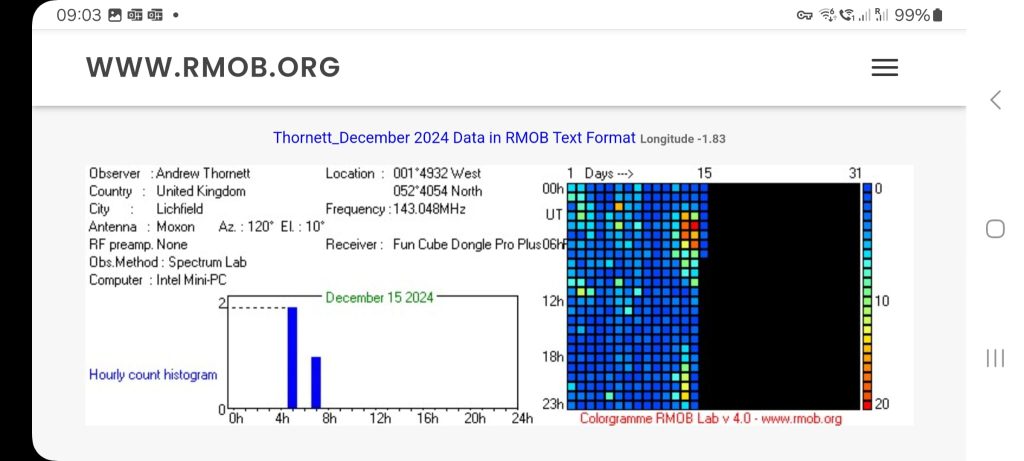Viewport: 1024px width, 461px height.
Task: Open the hamburger menu
Action: click(x=884, y=67)
